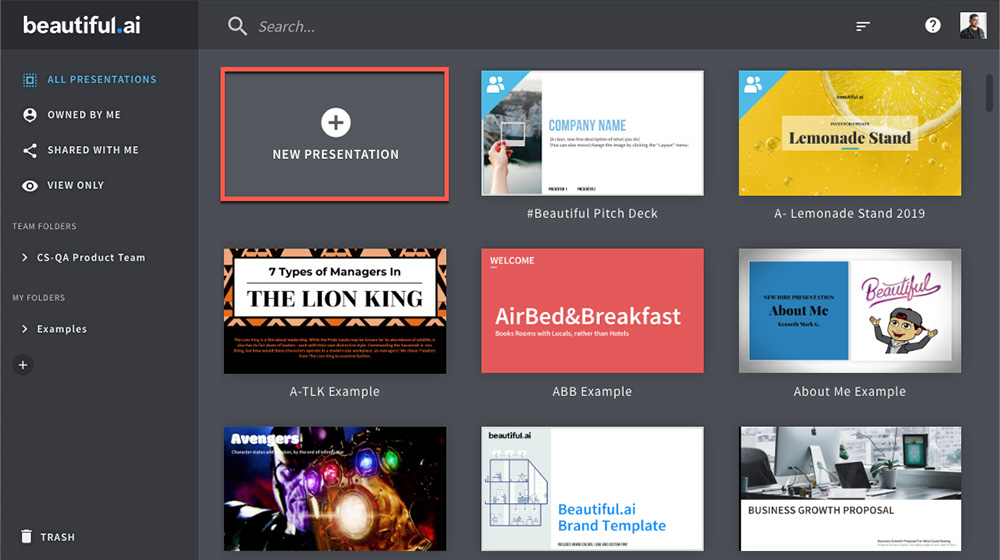Open the user profile avatar
This screenshot has width=1000, height=560.
(972, 26)
